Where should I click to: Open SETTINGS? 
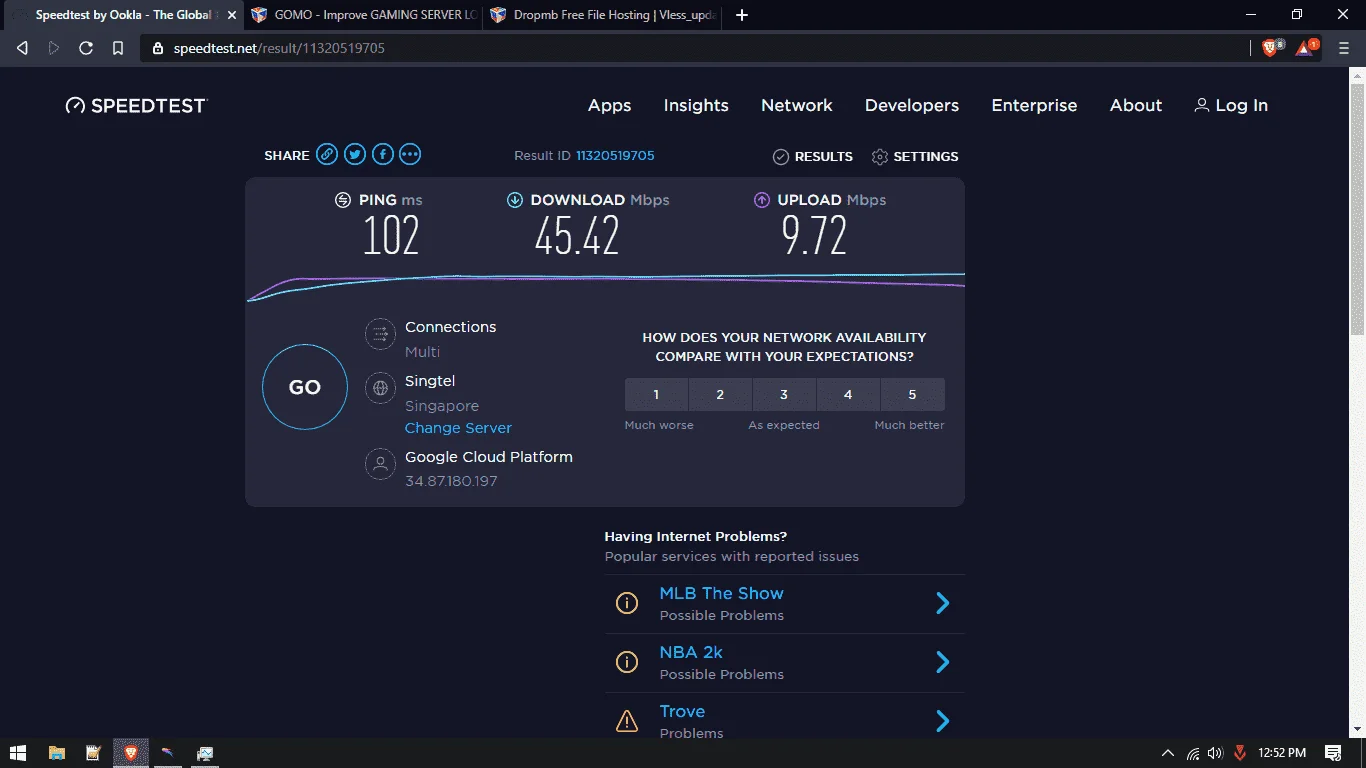coord(915,156)
